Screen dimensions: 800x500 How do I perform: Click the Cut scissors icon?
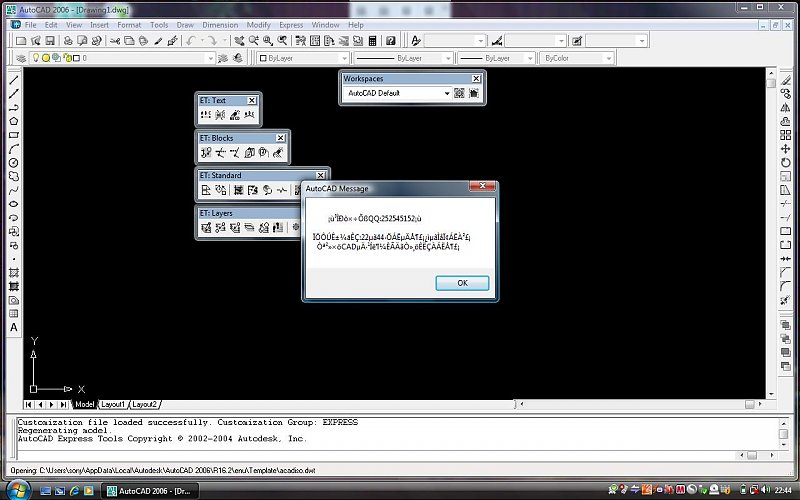[x=115, y=40]
